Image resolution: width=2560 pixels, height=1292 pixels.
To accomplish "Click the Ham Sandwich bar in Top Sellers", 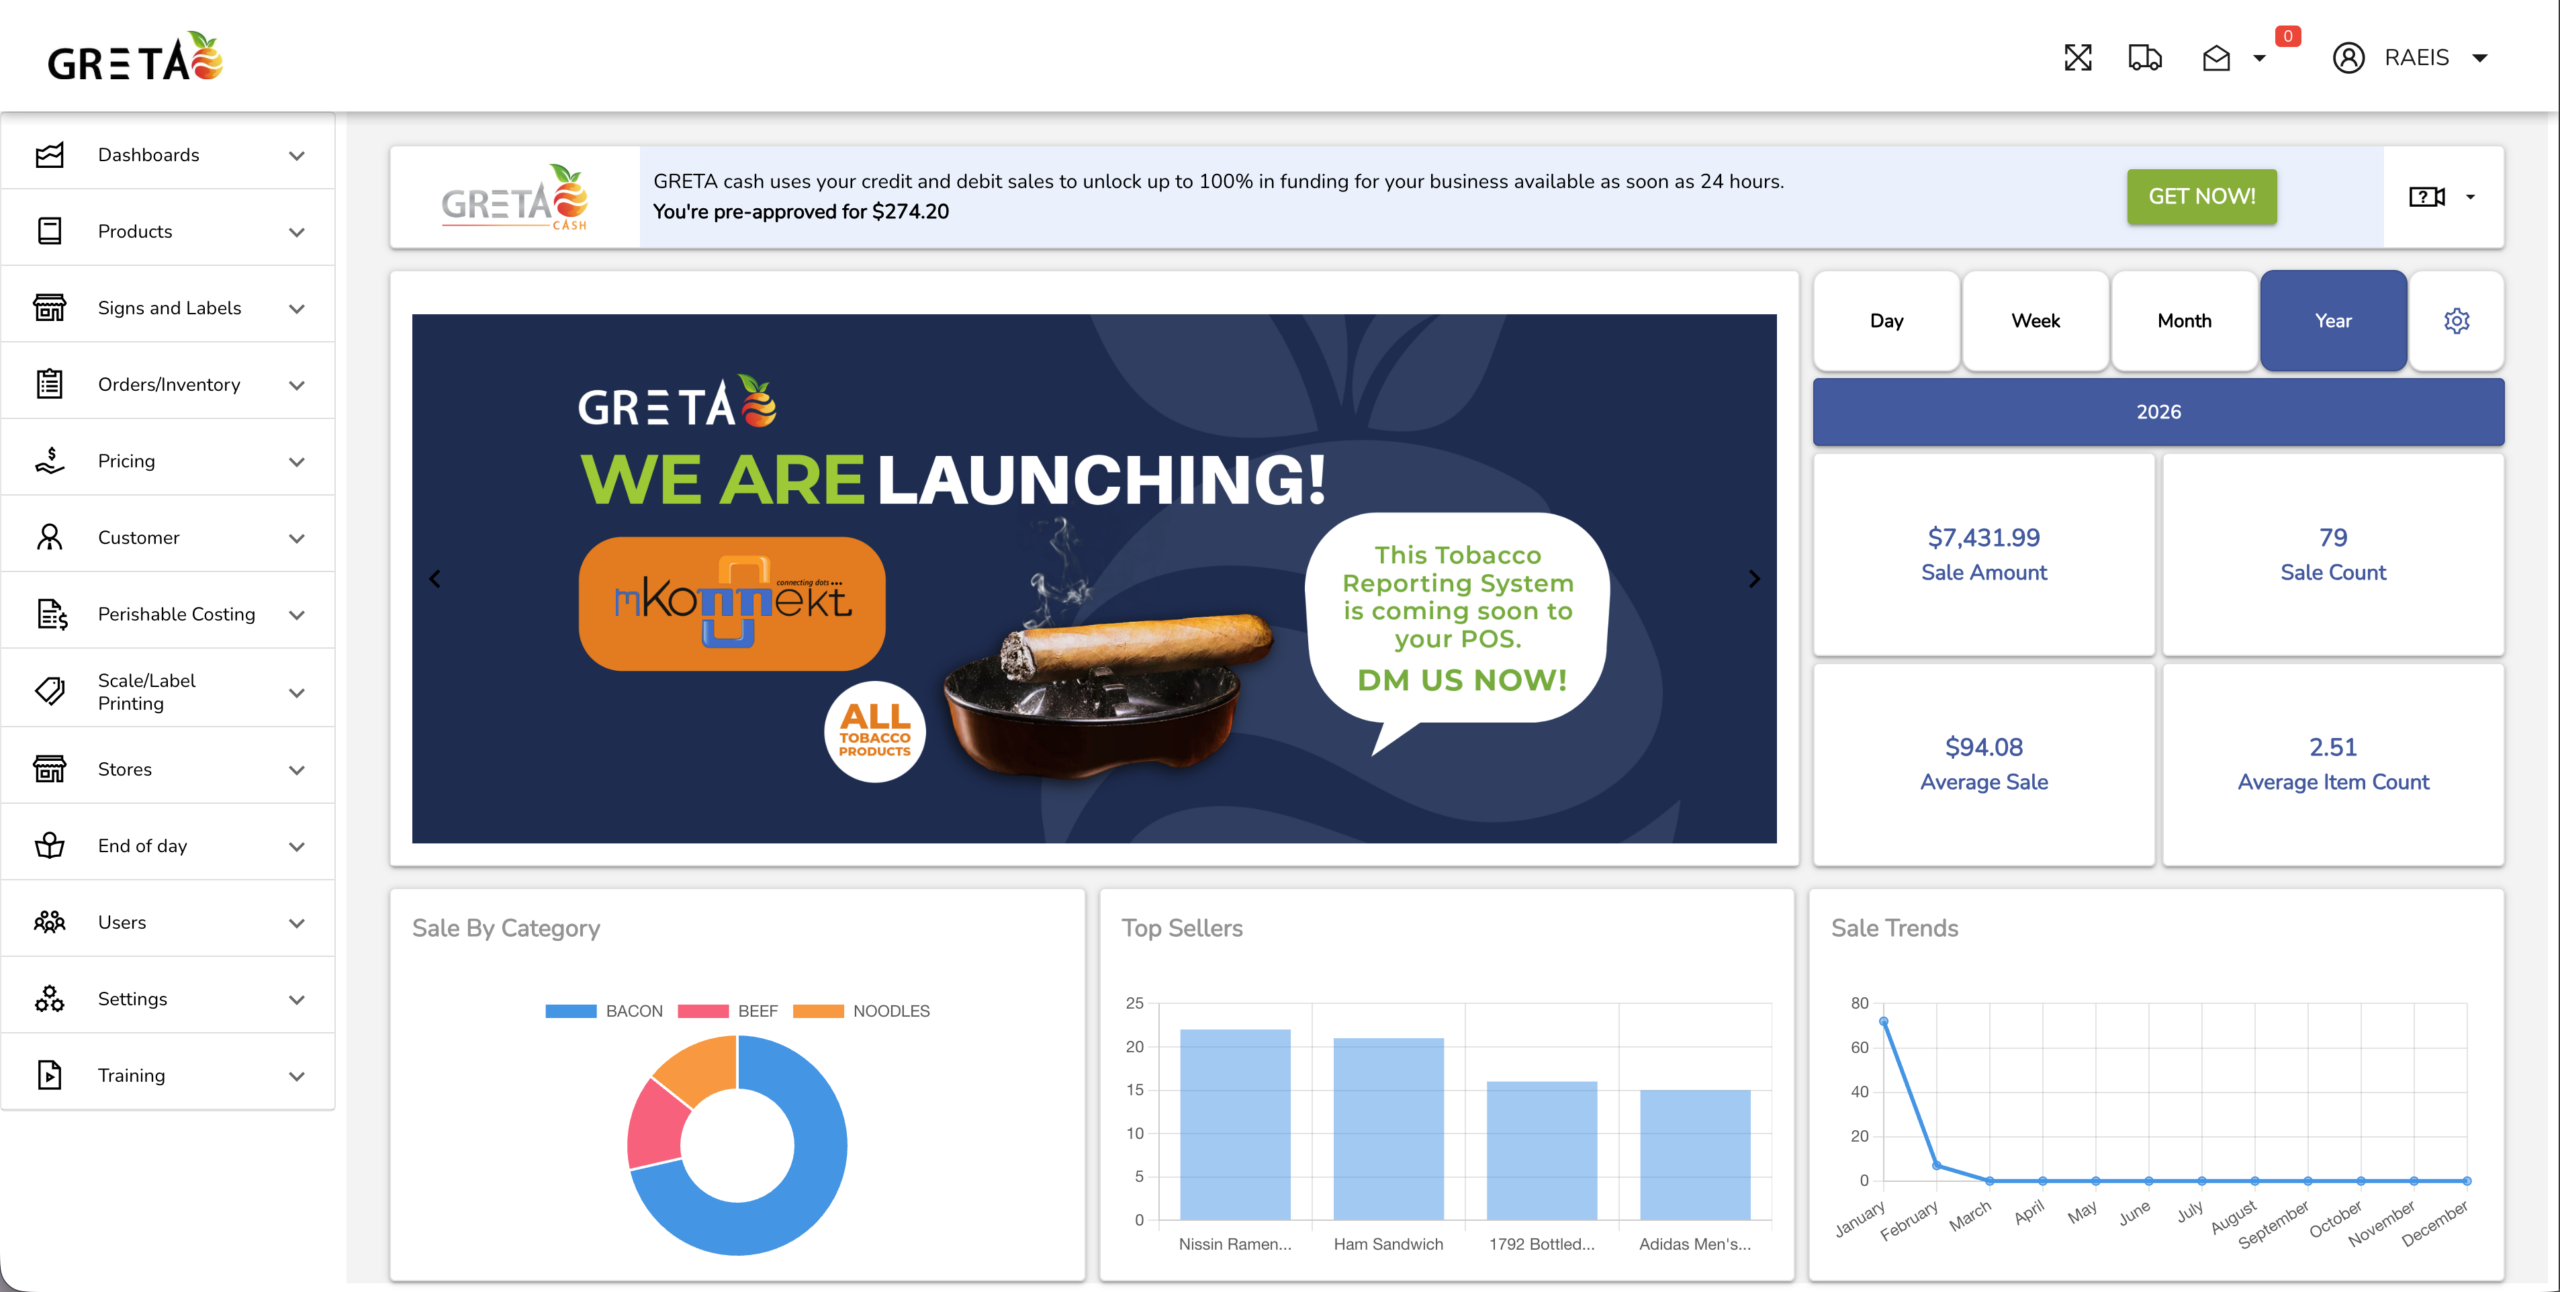I will click(1388, 1129).
